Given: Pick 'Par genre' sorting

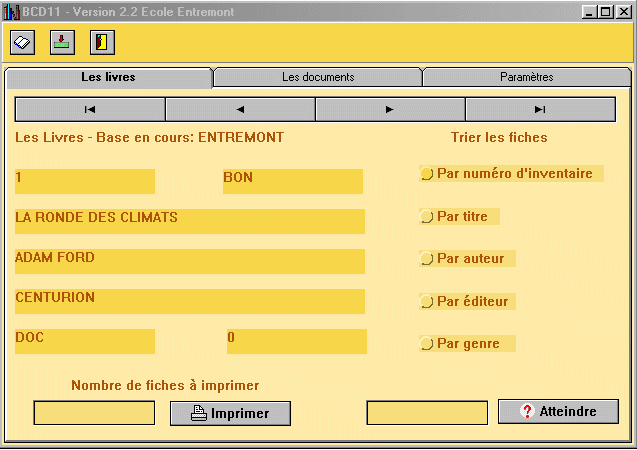Looking at the screenshot, I should coord(427,344).
